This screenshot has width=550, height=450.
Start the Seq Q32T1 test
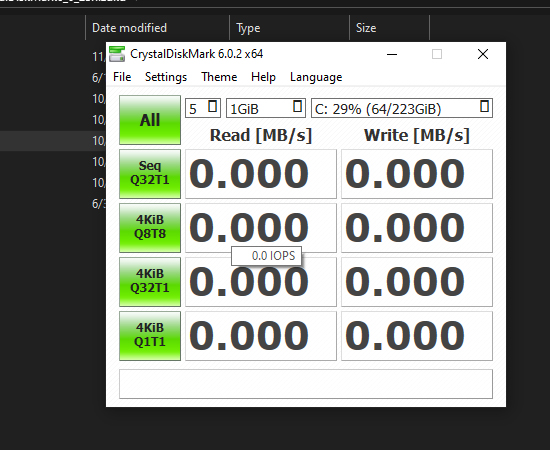(150, 174)
